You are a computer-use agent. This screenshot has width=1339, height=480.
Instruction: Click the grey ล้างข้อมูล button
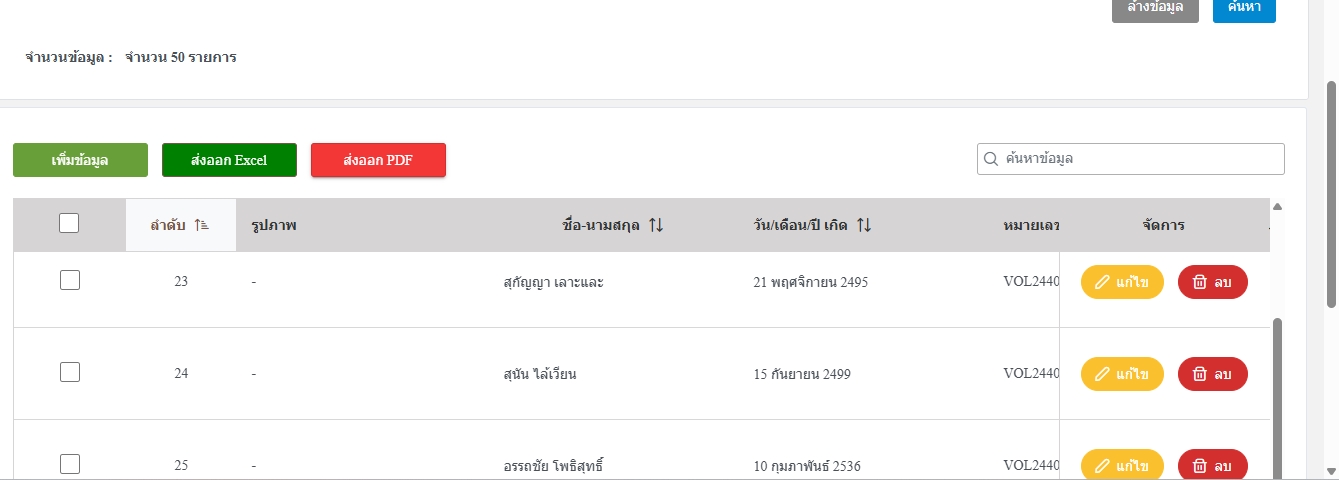point(1155,9)
